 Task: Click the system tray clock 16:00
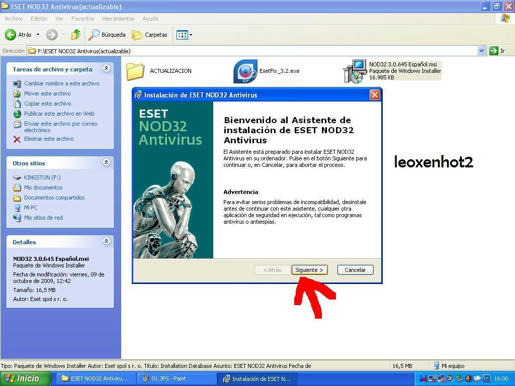coord(501,379)
